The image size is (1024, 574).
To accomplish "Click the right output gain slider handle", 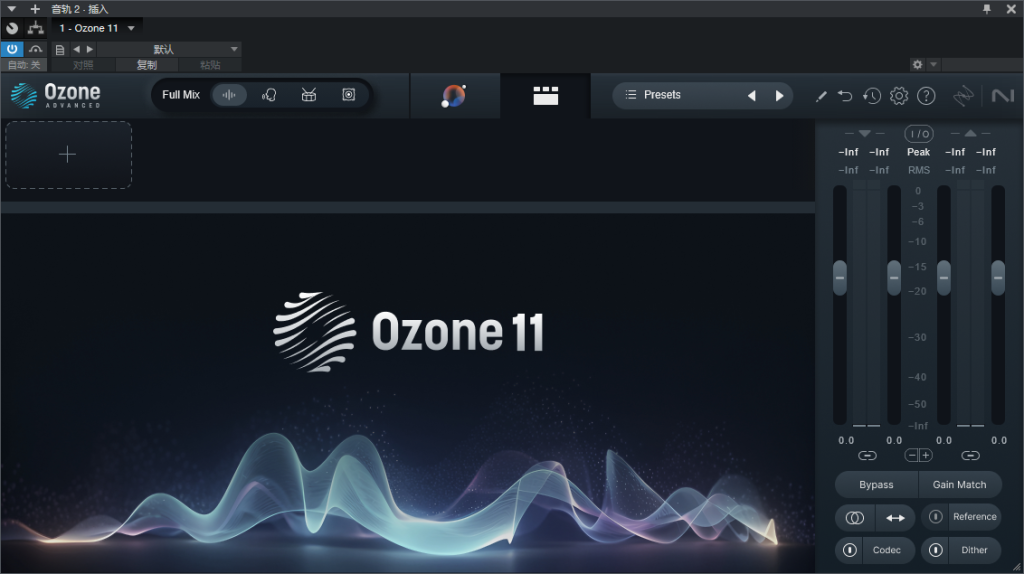I will (x=998, y=278).
